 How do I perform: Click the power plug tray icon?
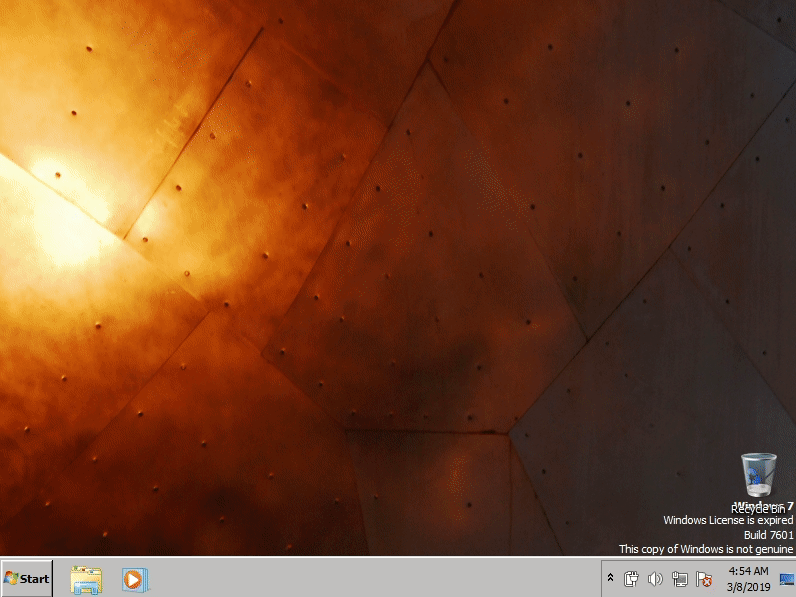pos(631,578)
